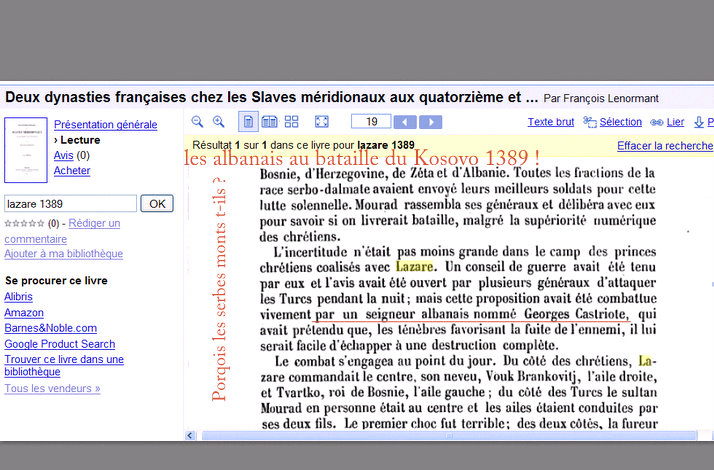Click the chain icon beside Lier
Image resolution: width=714 pixels, height=470 pixels.
(x=656, y=122)
